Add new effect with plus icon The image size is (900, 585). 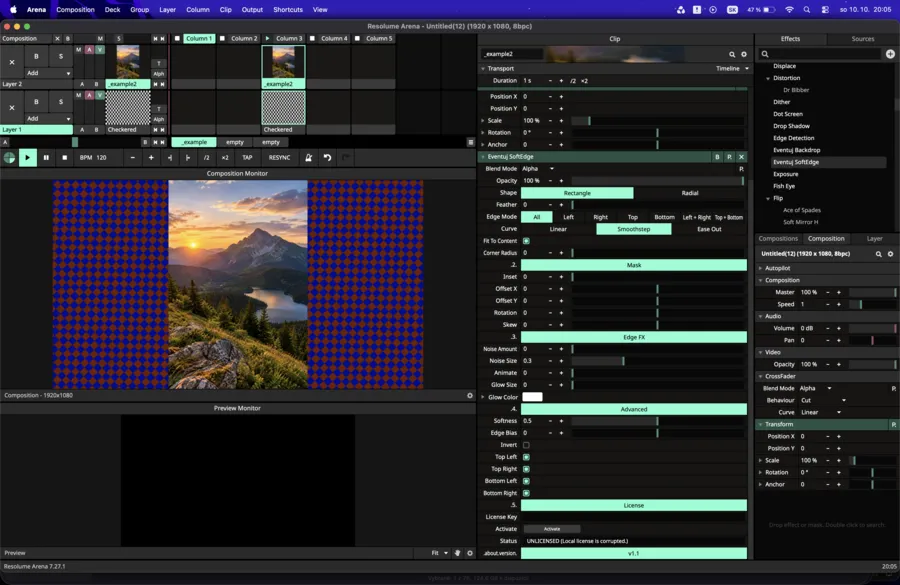(x=890, y=54)
